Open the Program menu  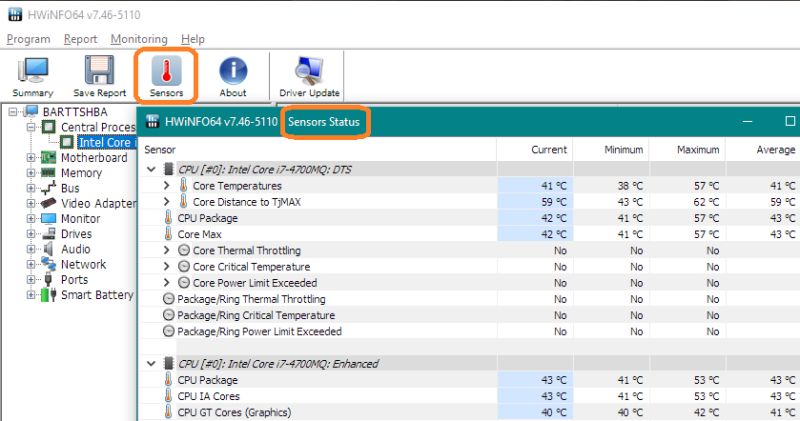[x=29, y=39]
